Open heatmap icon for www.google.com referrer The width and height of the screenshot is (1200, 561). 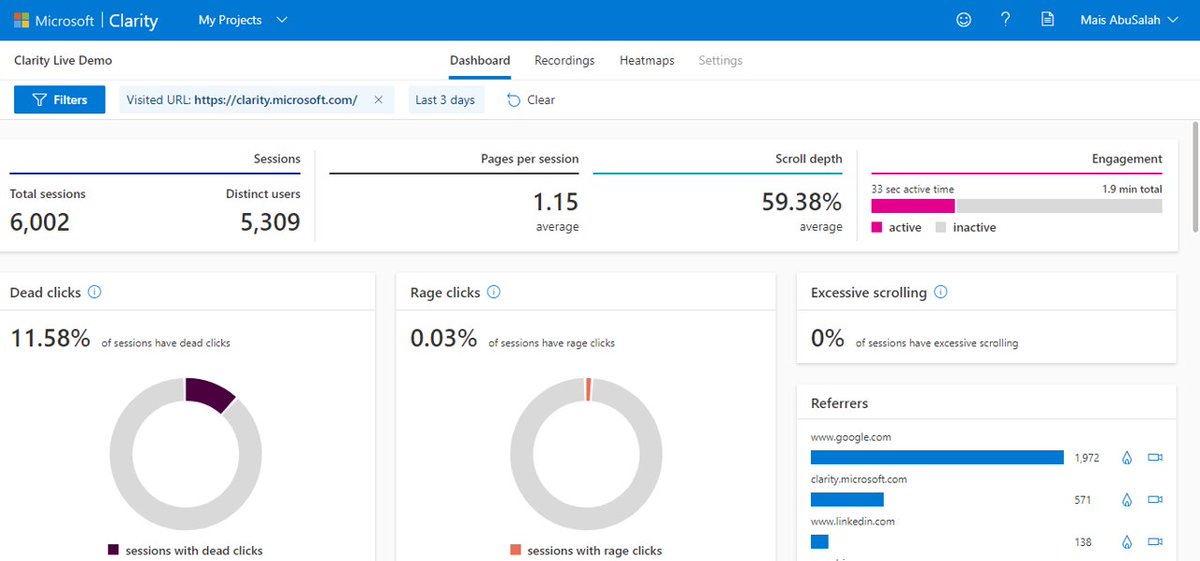(x=1127, y=458)
